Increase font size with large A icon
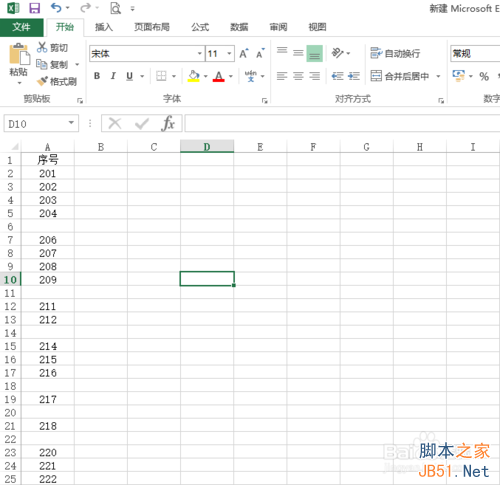The width and height of the screenshot is (500, 485). tap(244, 53)
